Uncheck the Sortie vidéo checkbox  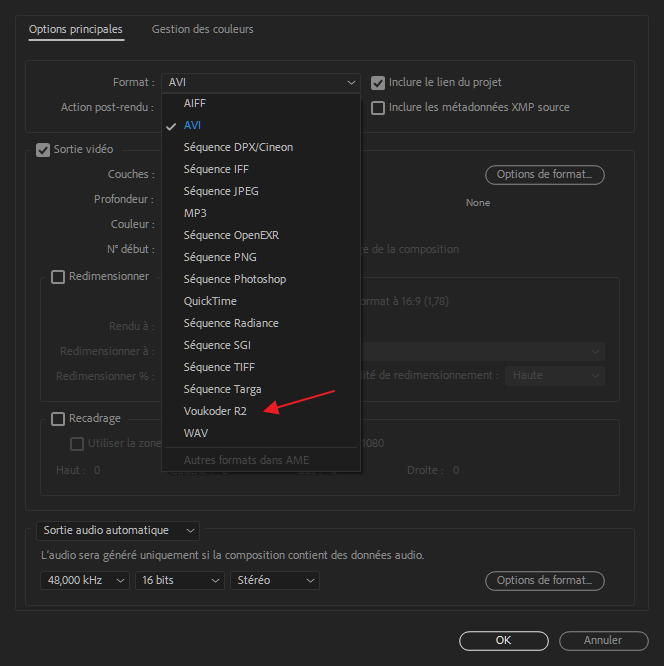coord(43,150)
